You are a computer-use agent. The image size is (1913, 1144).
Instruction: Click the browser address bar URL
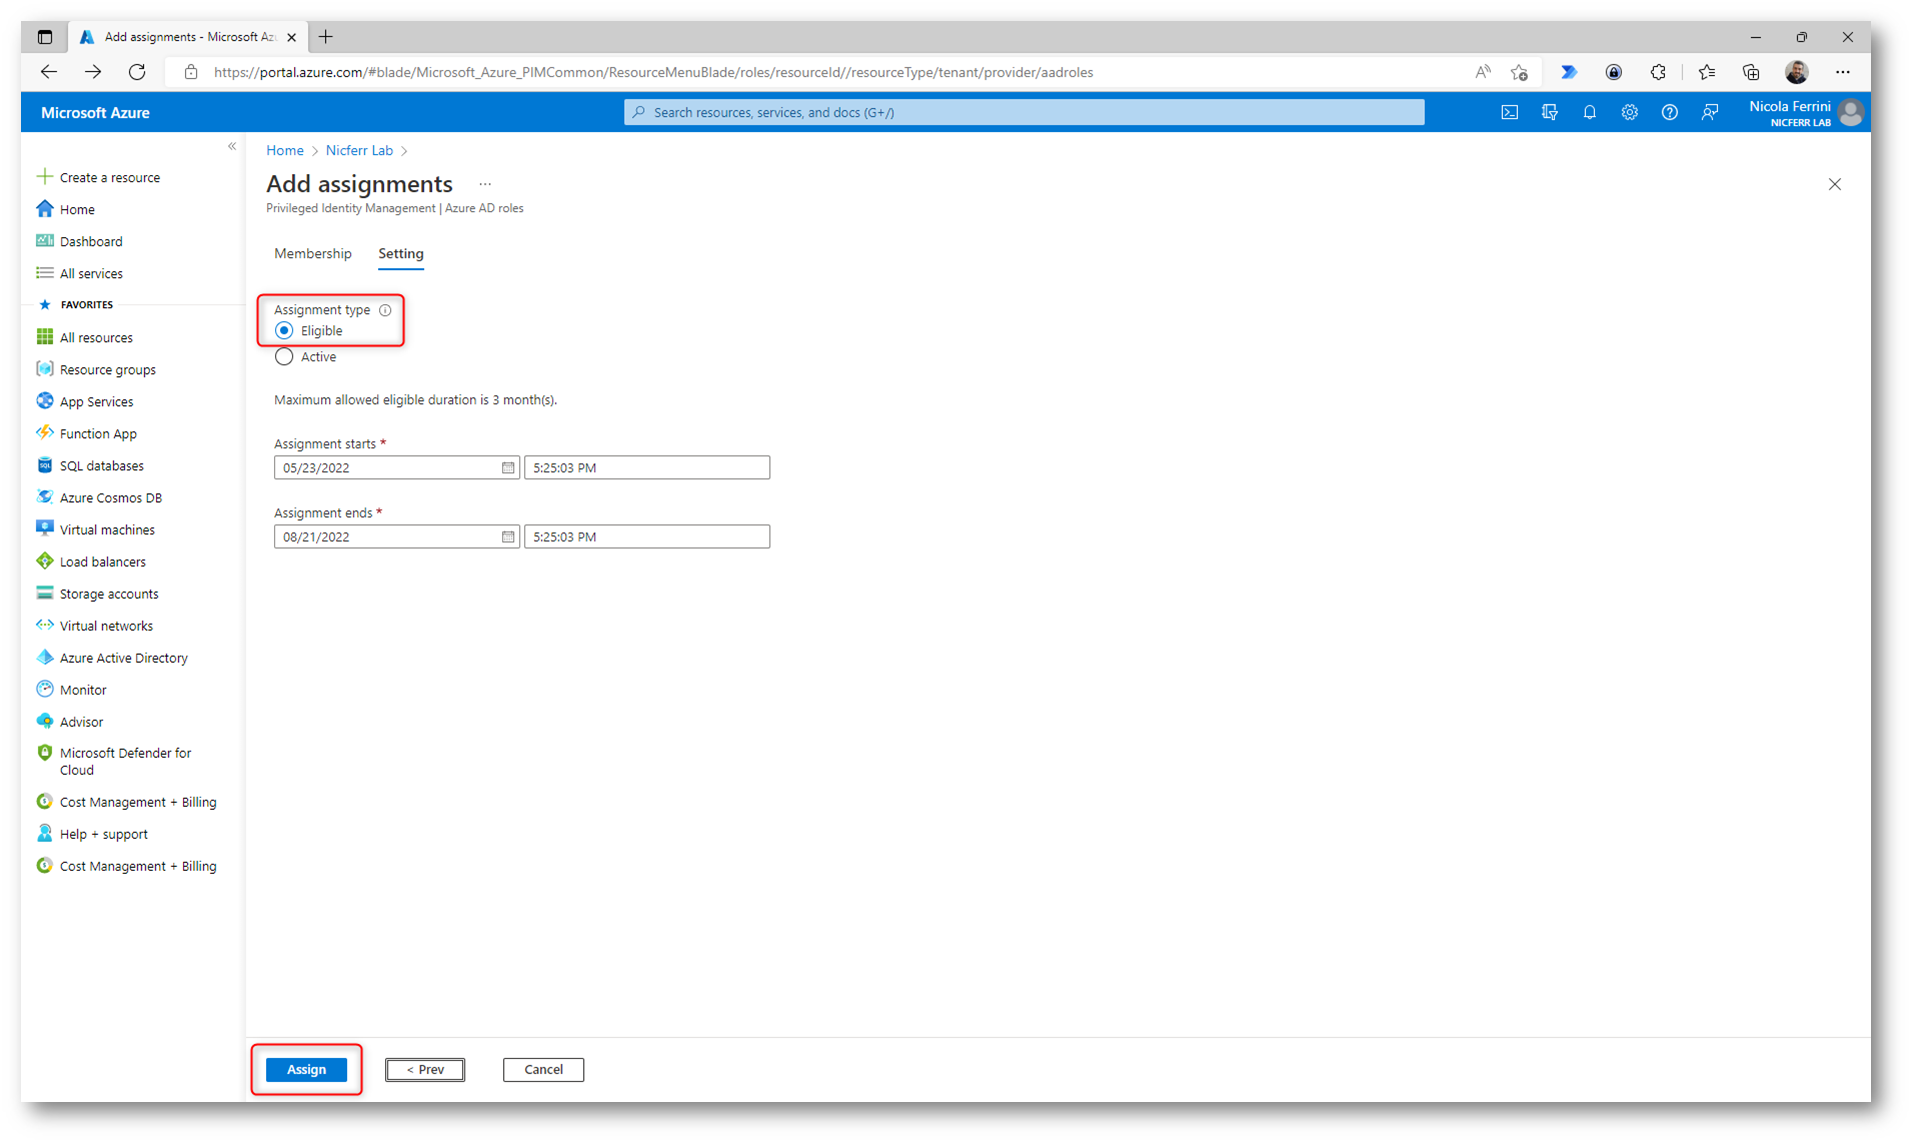654,72
